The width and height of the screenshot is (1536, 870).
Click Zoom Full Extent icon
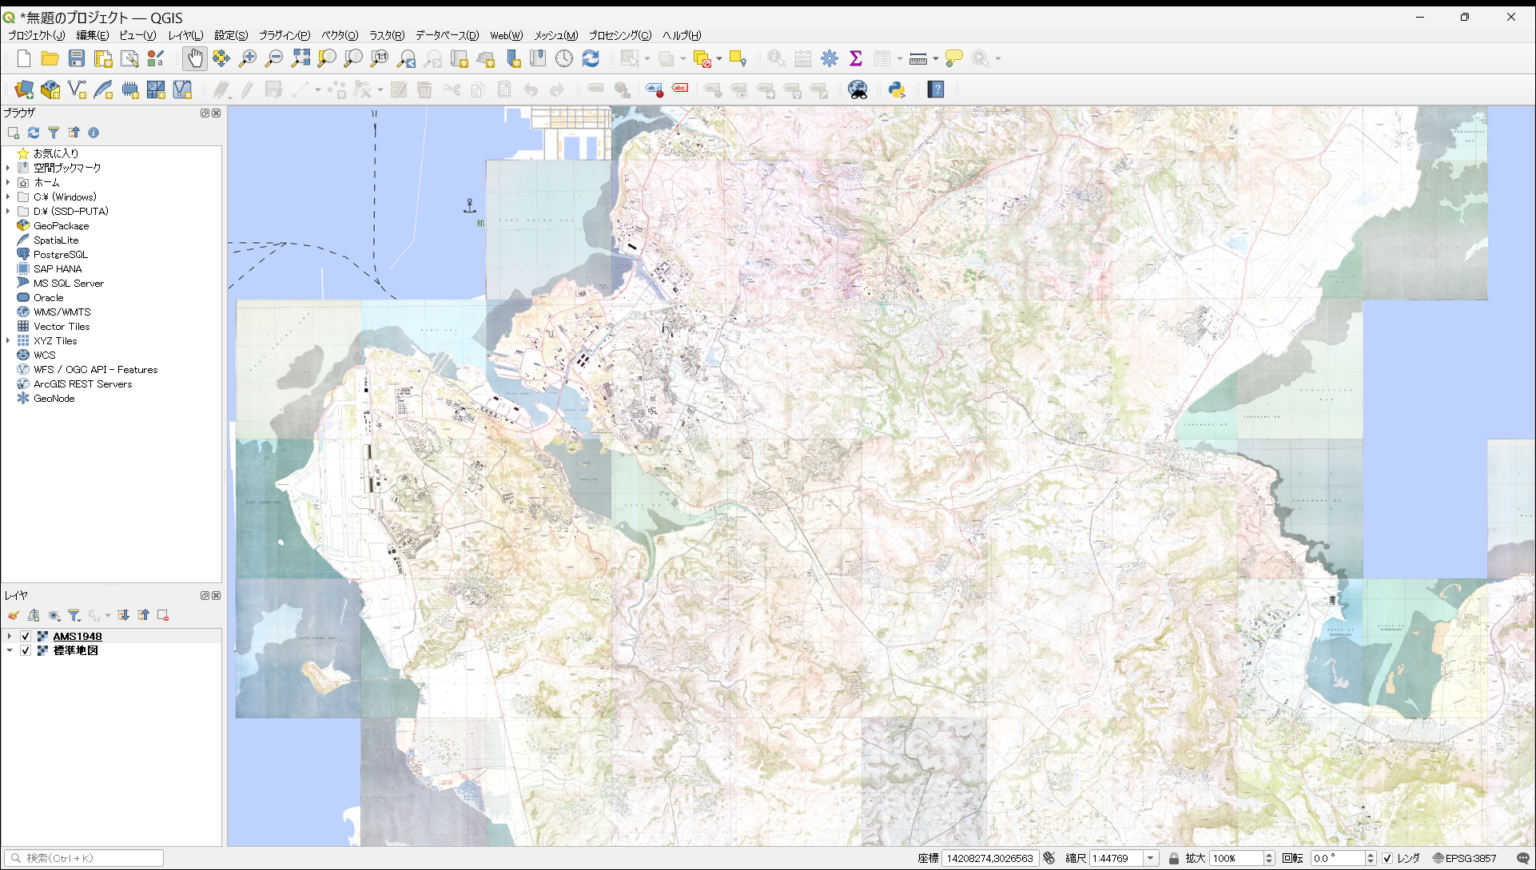point(300,58)
